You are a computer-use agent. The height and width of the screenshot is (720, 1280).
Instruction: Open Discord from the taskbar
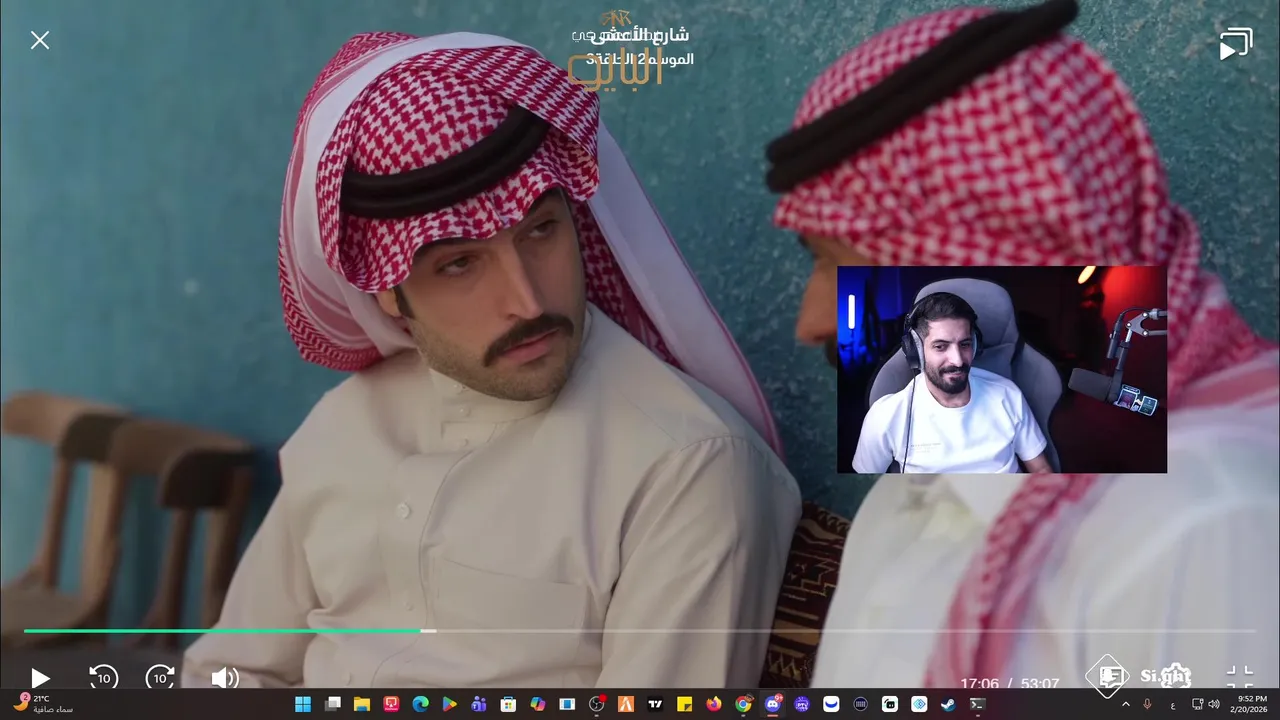coord(773,704)
